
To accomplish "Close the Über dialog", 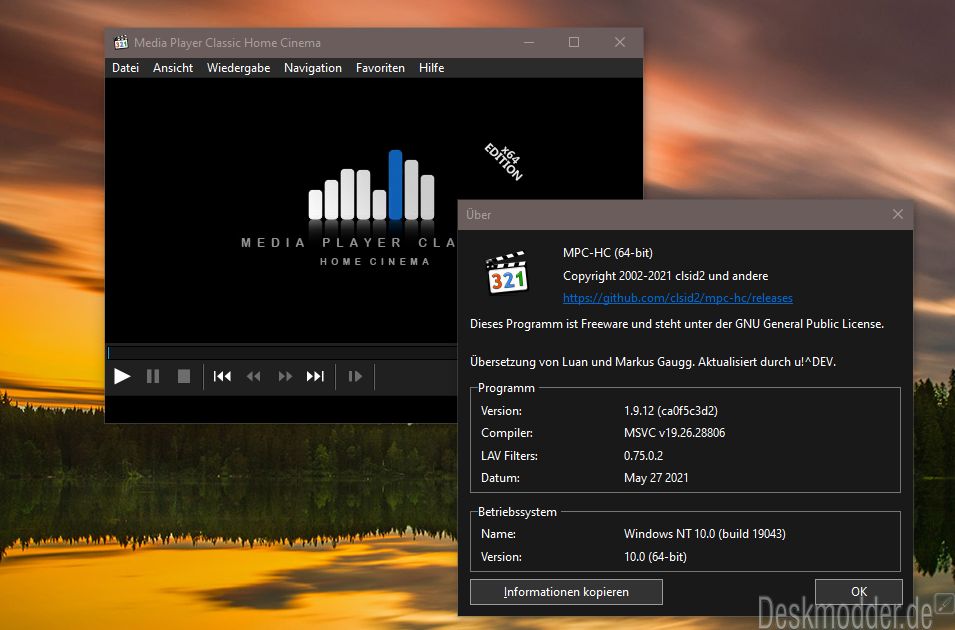I will tap(898, 214).
